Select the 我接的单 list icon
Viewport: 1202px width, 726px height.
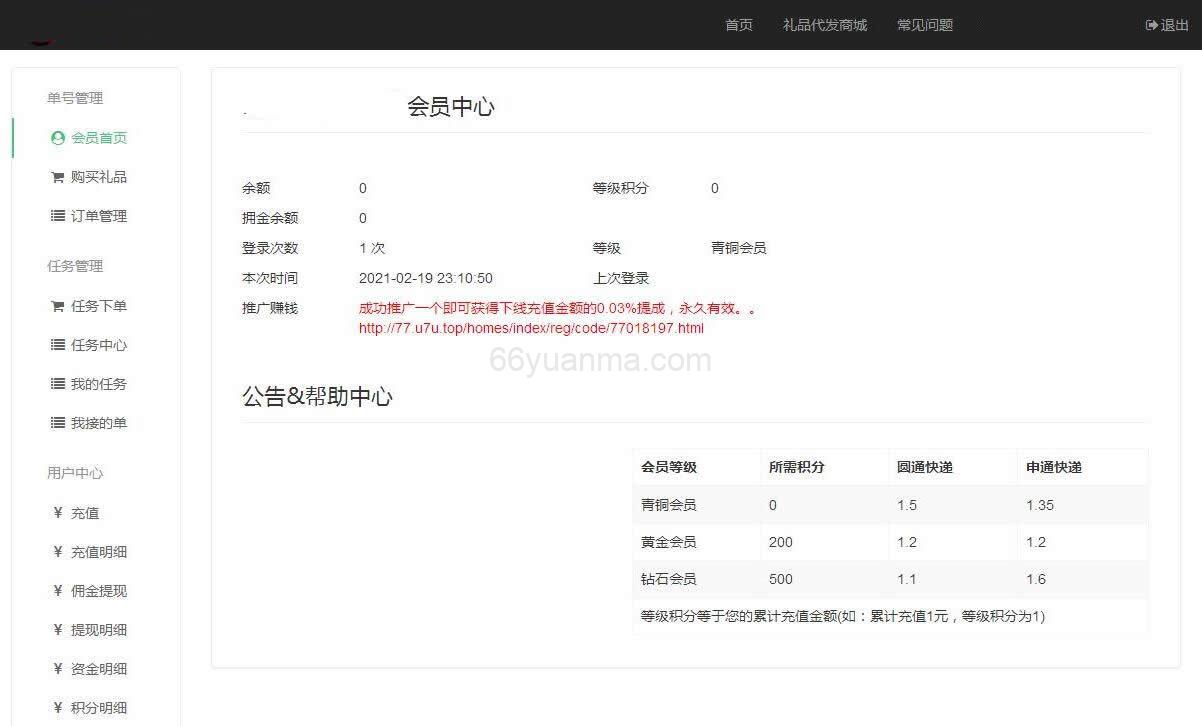(x=57, y=422)
